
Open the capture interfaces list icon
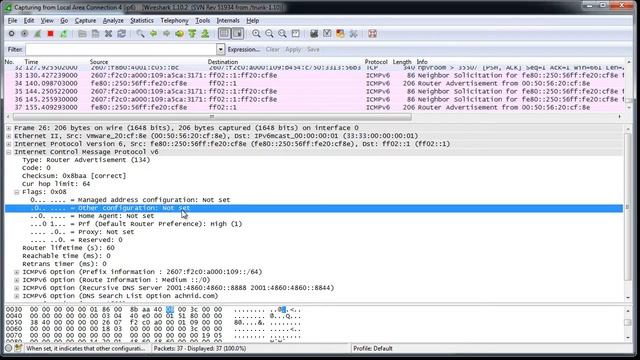click(x=11, y=34)
